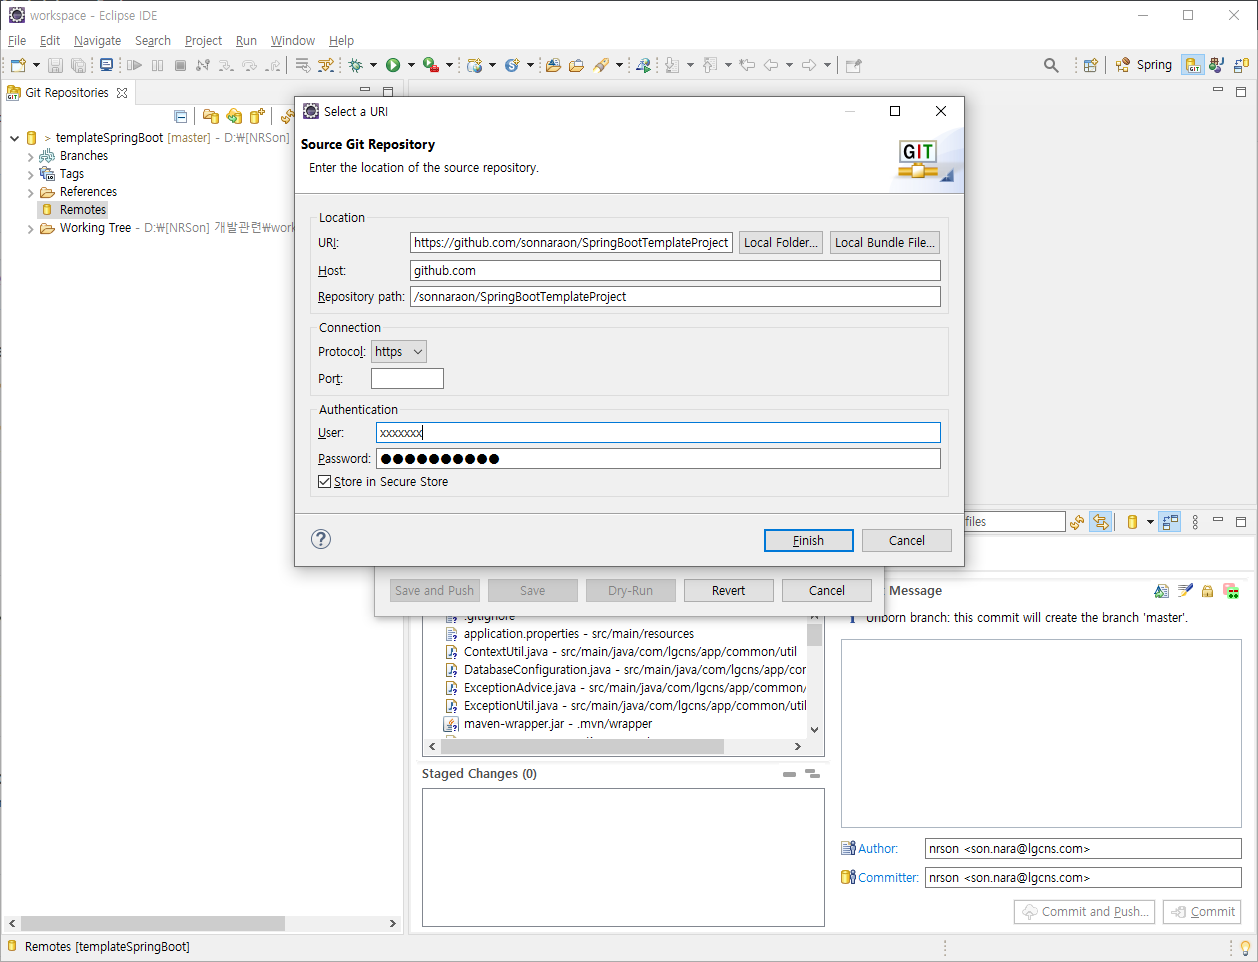The image size is (1258, 962).
Task: Open the Git Staging view menu dots
Action: tap(1195, 522)
